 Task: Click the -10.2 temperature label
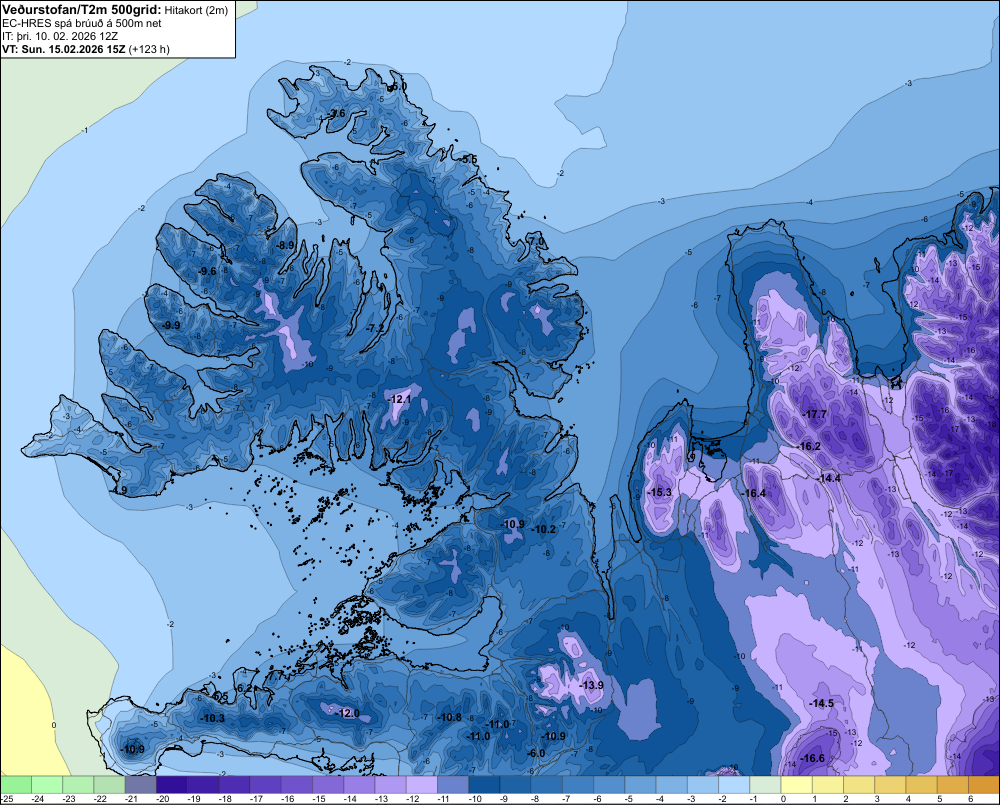point(544,529)
